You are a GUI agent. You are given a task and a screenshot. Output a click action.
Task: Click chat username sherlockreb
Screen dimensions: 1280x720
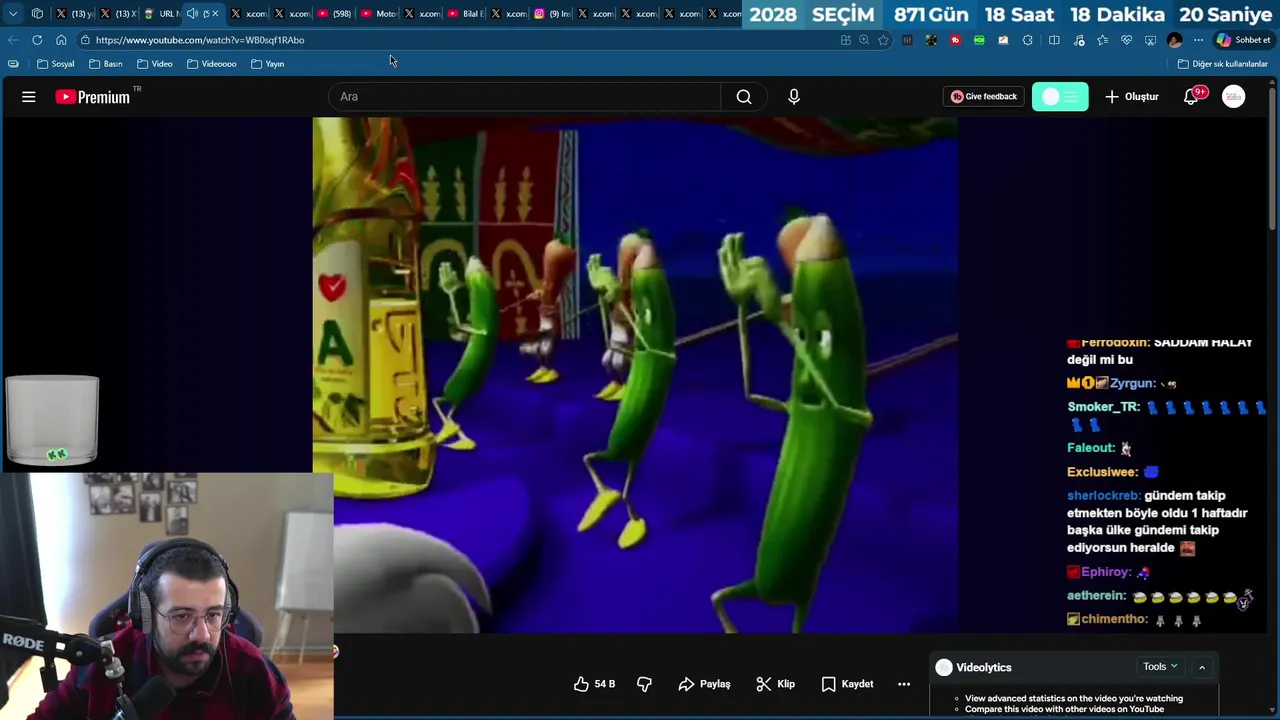[x=1103, y=496]
